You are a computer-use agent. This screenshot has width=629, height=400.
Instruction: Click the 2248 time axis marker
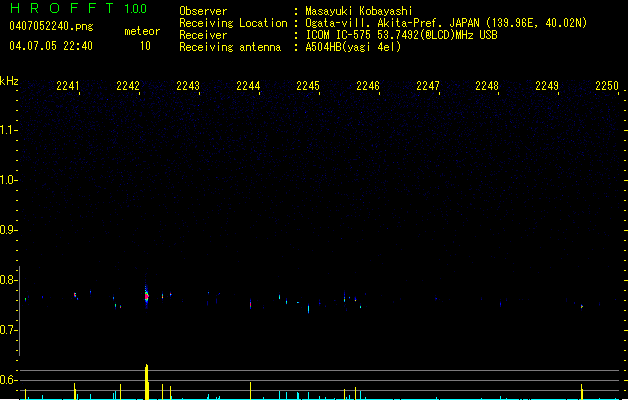487,86
